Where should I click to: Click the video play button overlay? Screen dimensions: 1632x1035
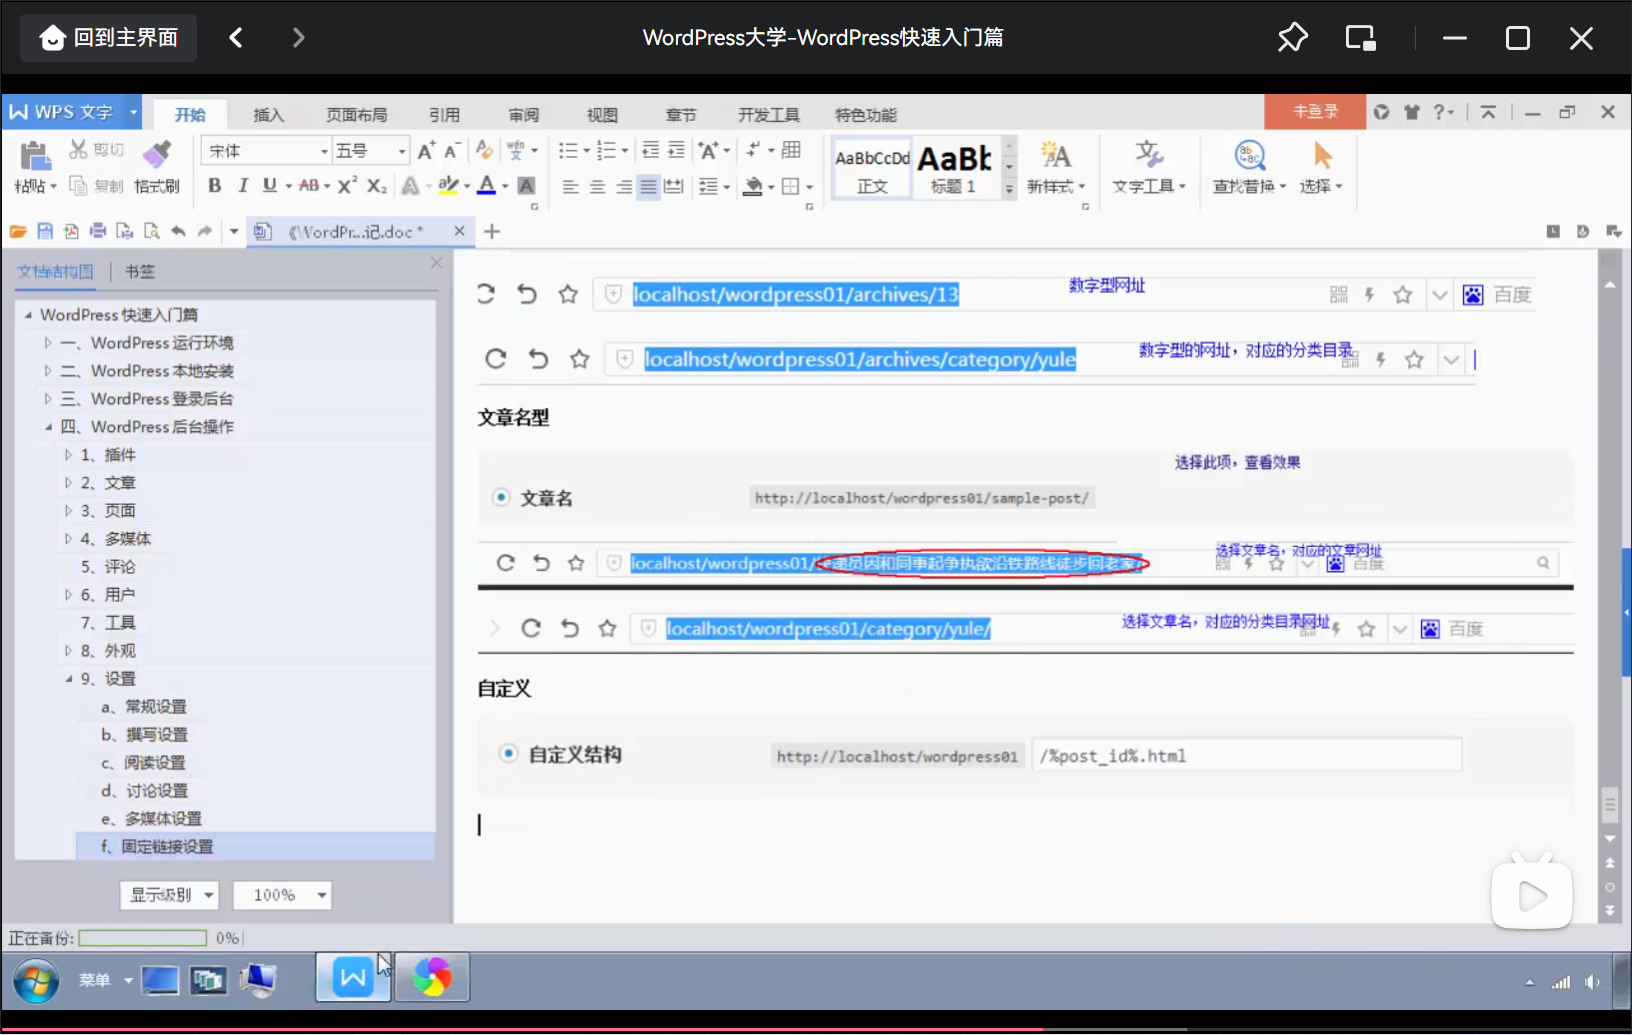click(1531, 896)
